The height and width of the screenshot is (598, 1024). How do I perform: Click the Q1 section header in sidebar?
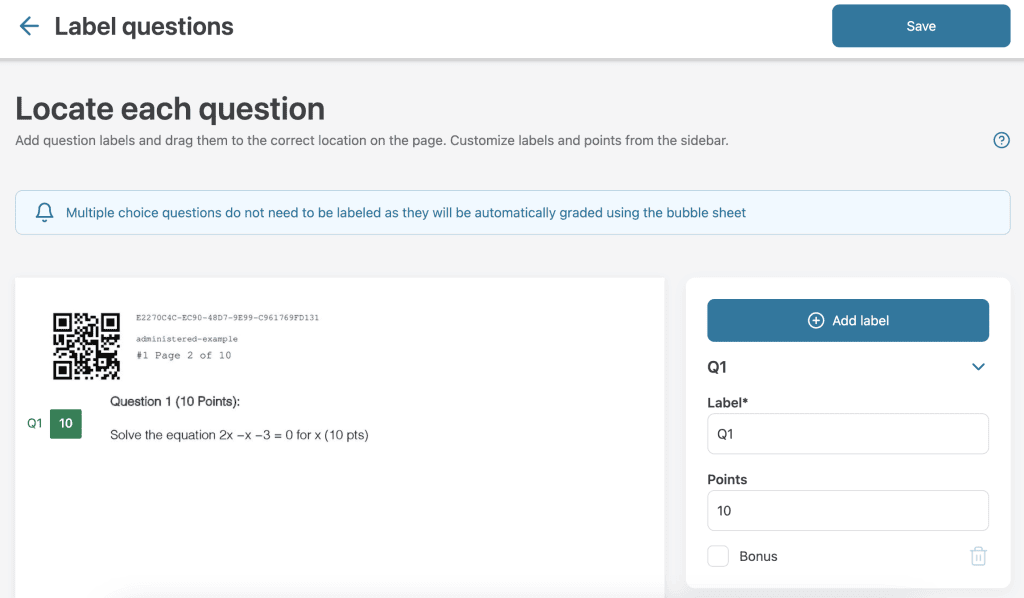point(717,367)
